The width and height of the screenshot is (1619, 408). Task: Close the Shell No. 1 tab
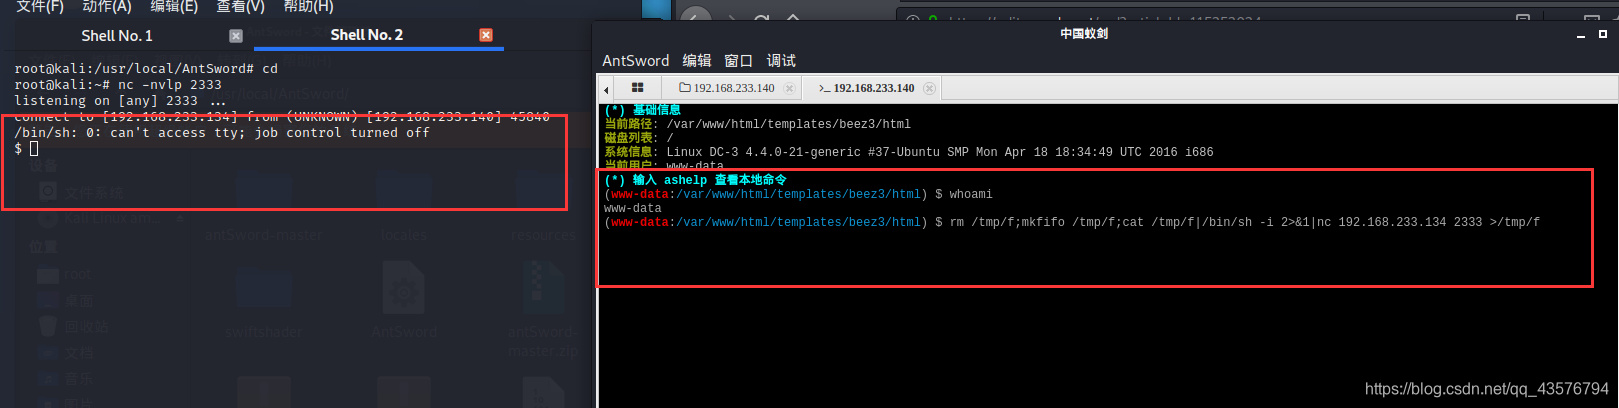[x=236, y=36]
